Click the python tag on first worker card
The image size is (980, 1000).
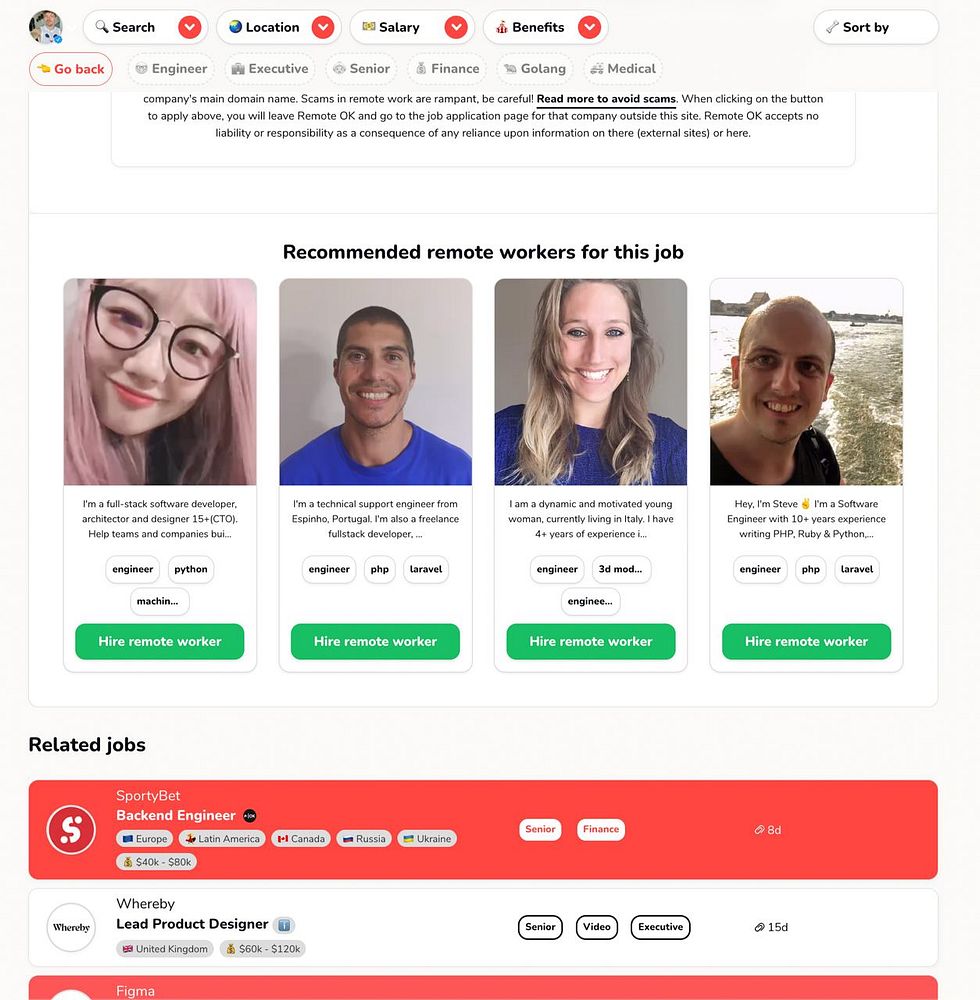pos(191,570)
